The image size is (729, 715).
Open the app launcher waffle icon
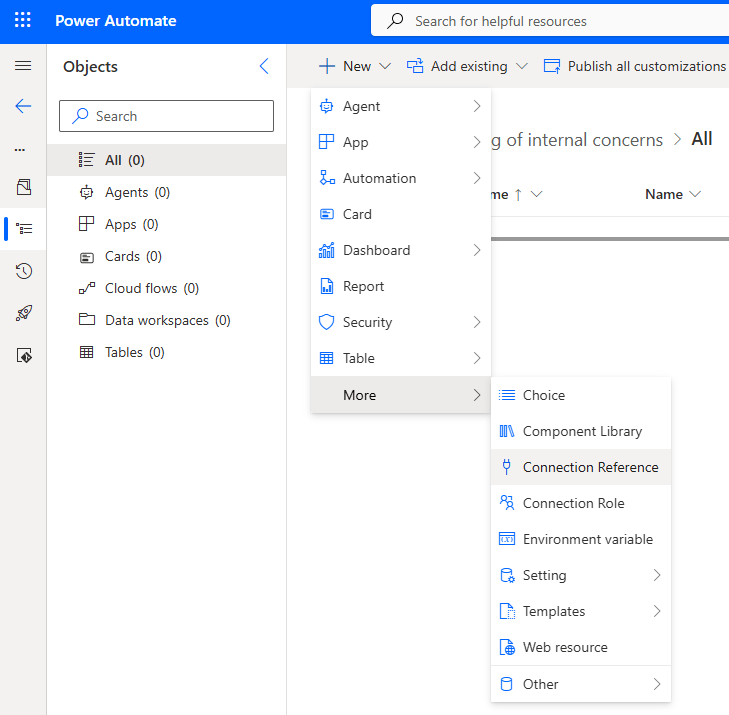(22, 21)
